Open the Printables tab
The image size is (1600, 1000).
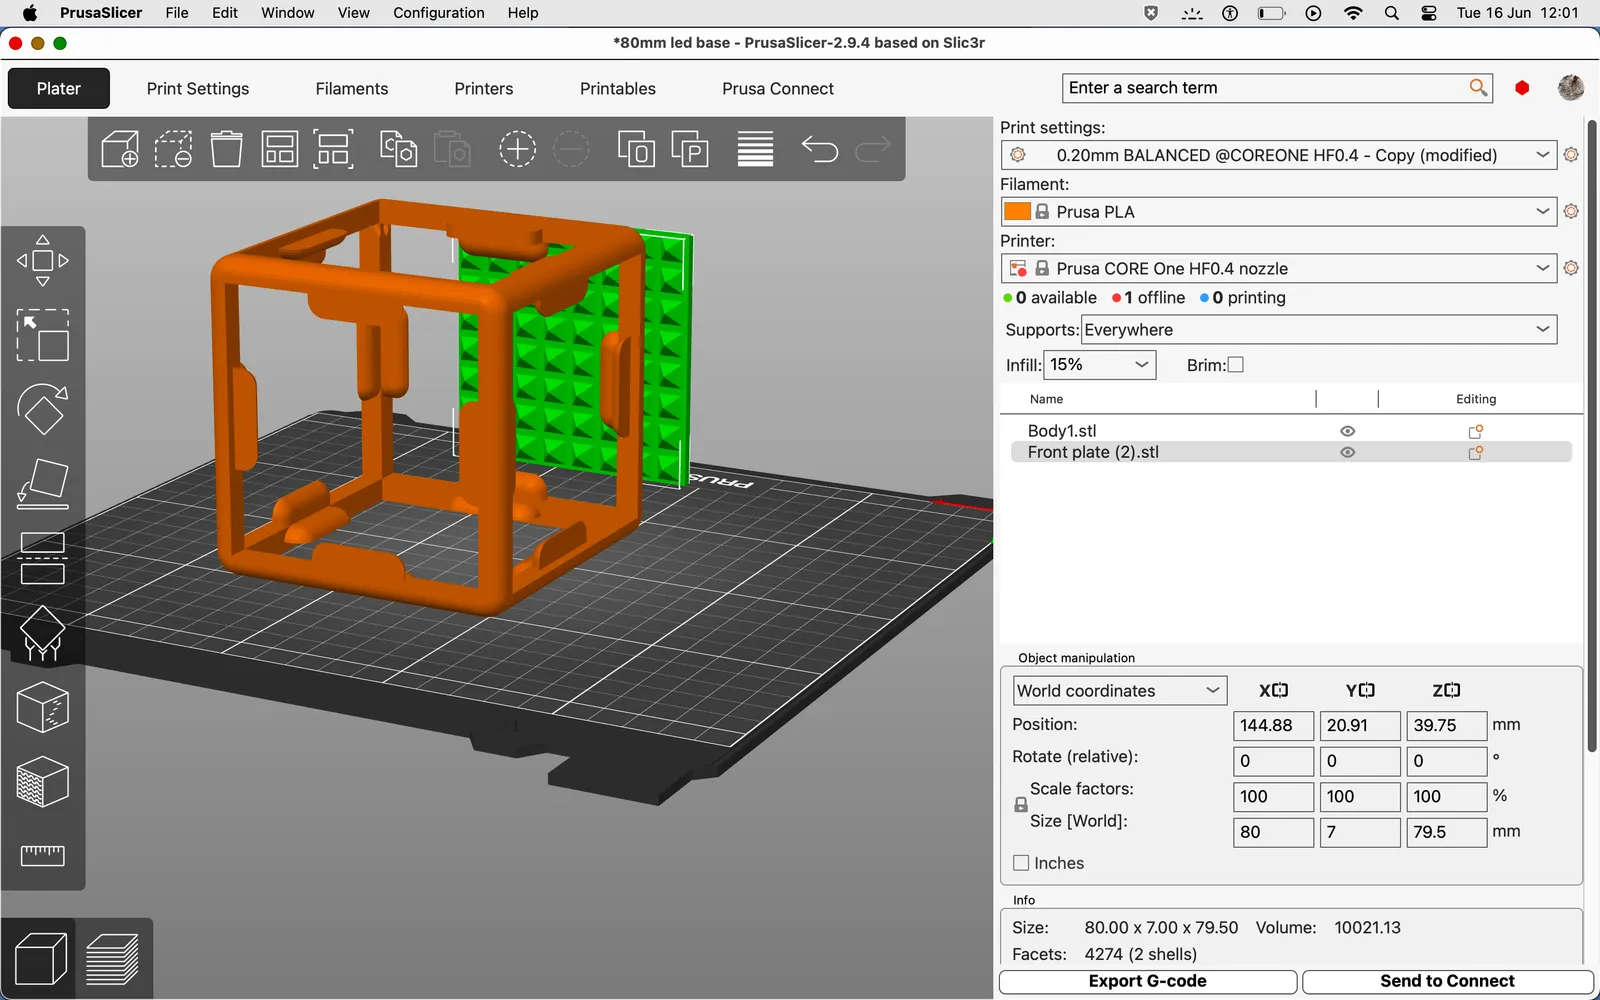click(618, 88)
